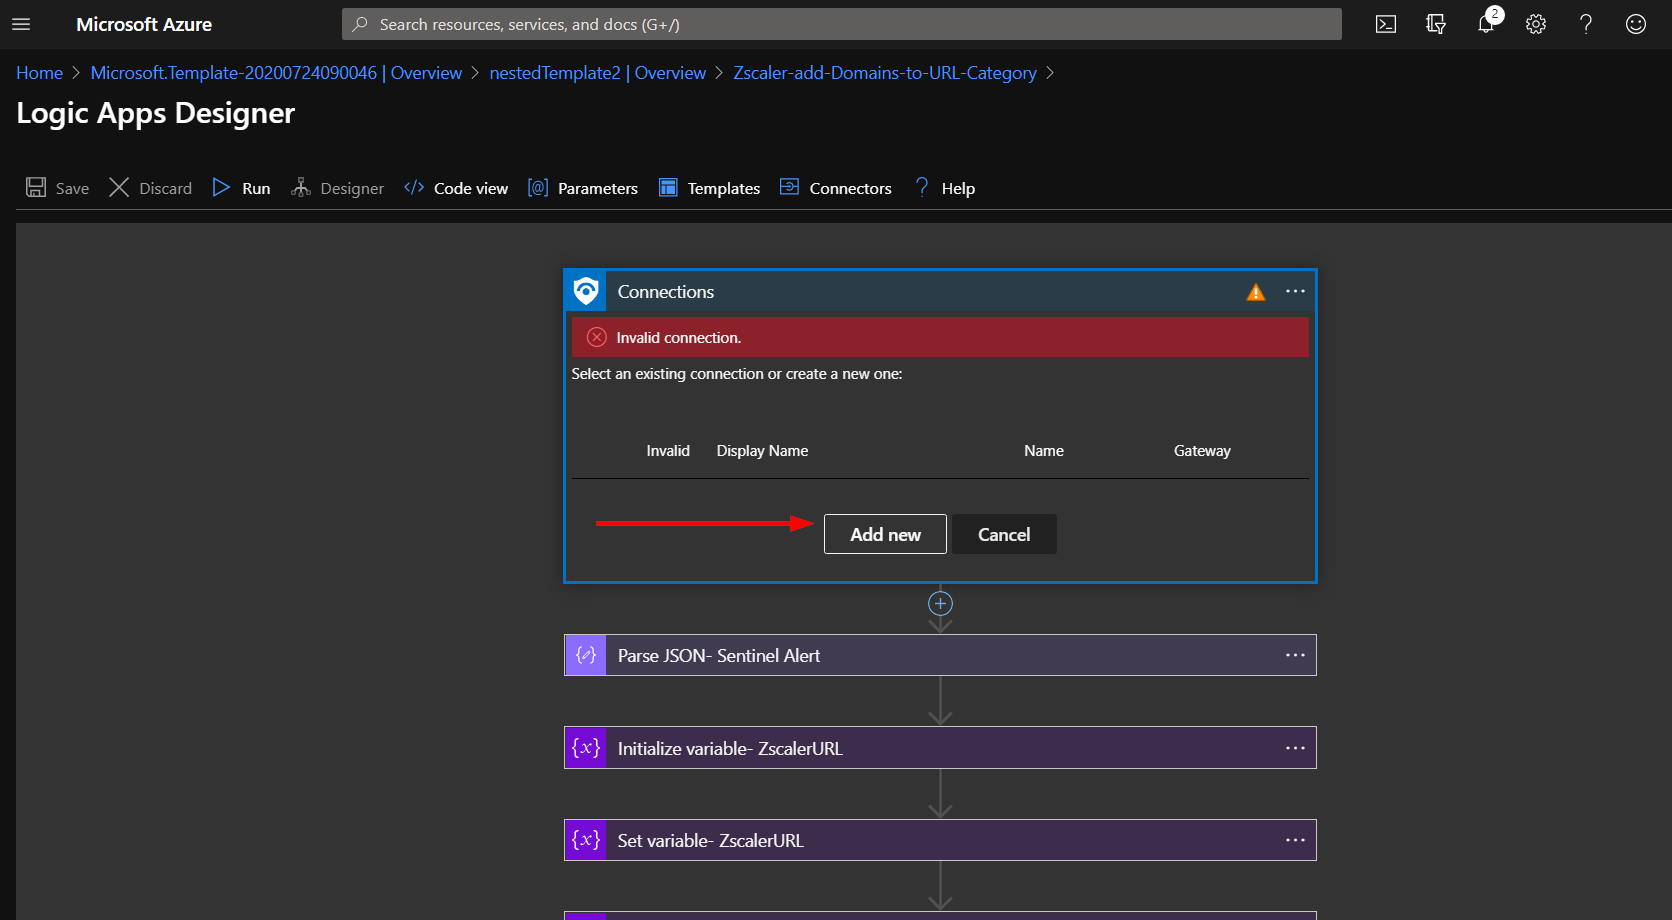Open the ellipsis menu on Connections card
This screenshot has height=920, width=1672.
(x=1295, y=292)
